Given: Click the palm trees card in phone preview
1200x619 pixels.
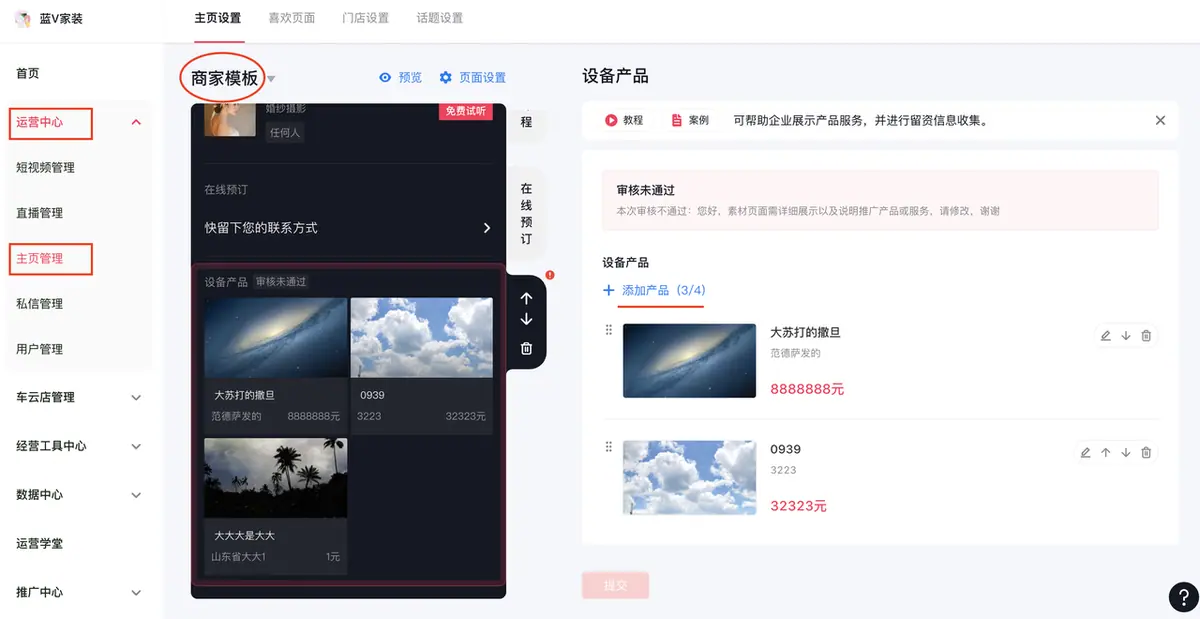Looking at the screenshot, I should [x=276, y=505].
